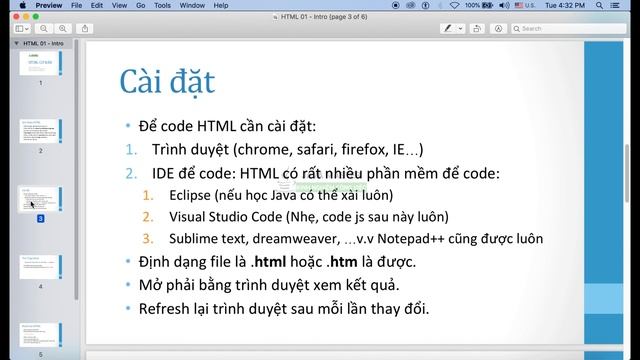Select page 4 thumbnail
Image resolution: width=640 pixels, height=360 pixels.
[x=40, y=267]
